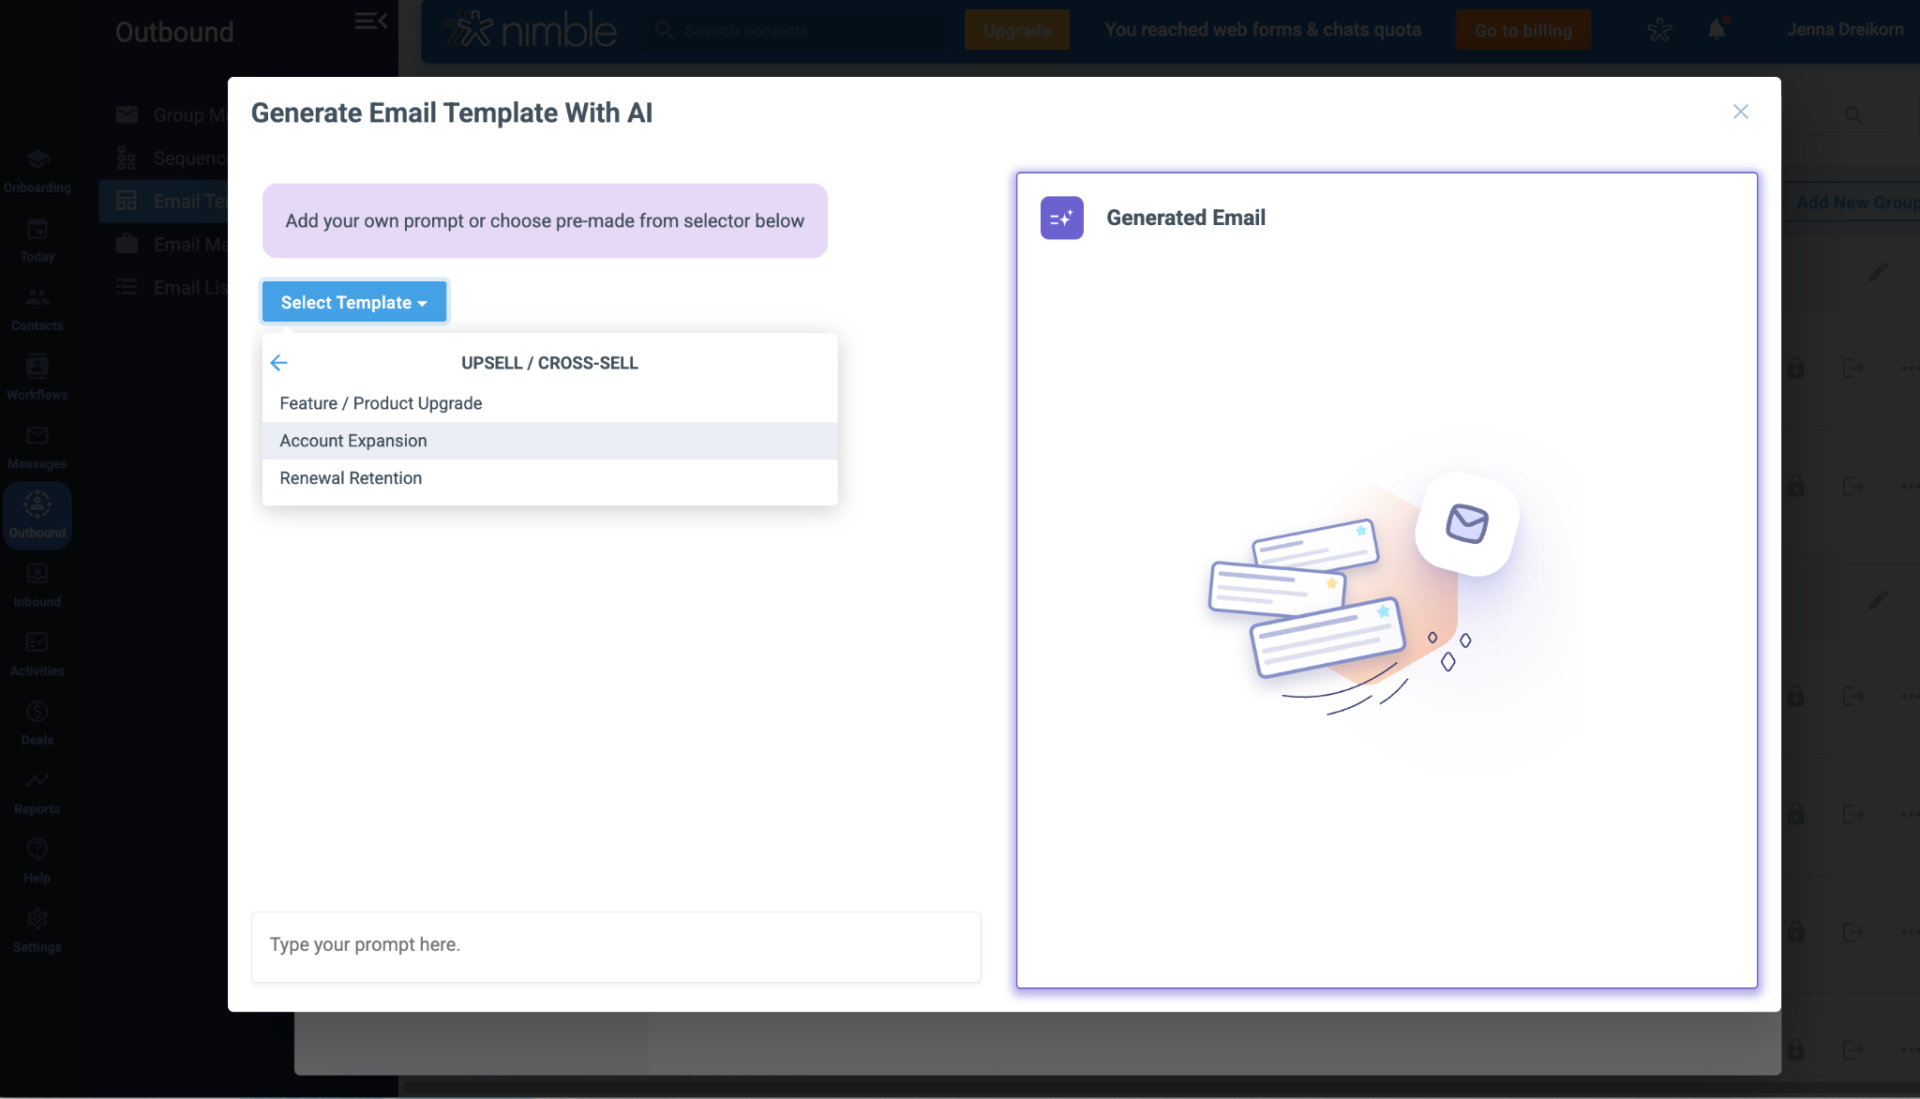Viewport: 1920px width, 1099px height.
Task: Select Feature / Product Upgrade option
Action: (380, 403)
